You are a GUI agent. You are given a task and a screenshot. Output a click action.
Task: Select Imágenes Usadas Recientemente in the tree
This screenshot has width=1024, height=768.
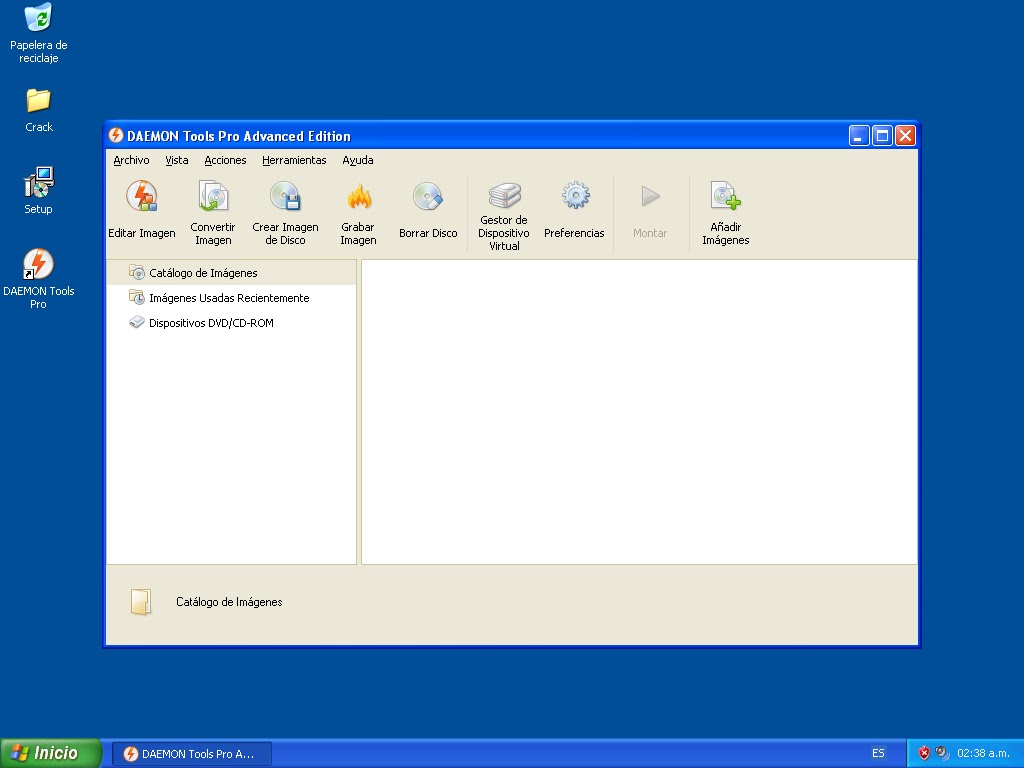tap(231, 298)
